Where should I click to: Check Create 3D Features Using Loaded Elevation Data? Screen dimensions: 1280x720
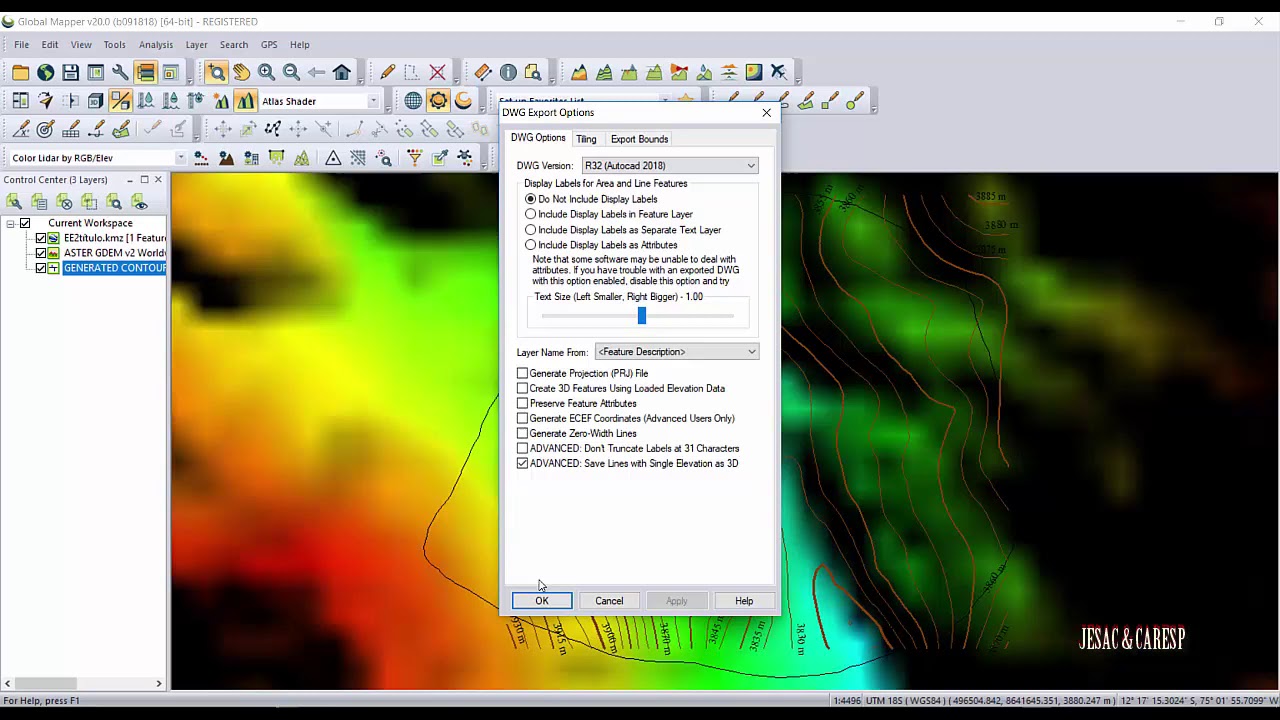[x=522, y=389]
